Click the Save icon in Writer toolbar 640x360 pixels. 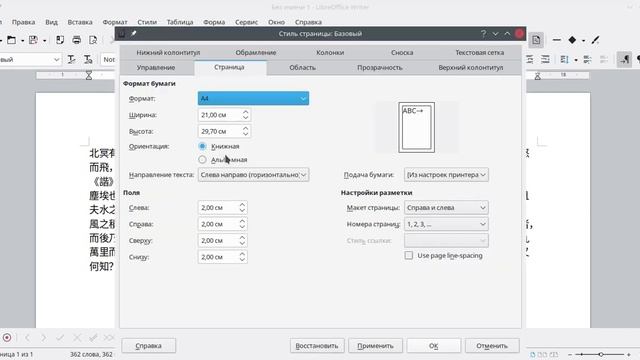click(x=33, y=40)
